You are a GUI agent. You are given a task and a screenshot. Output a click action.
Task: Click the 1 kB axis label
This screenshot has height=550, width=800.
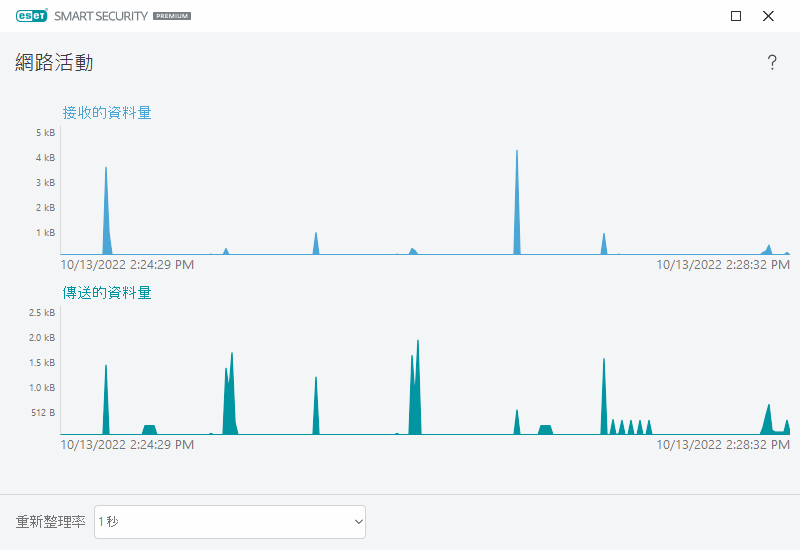(x=45, y=233)
